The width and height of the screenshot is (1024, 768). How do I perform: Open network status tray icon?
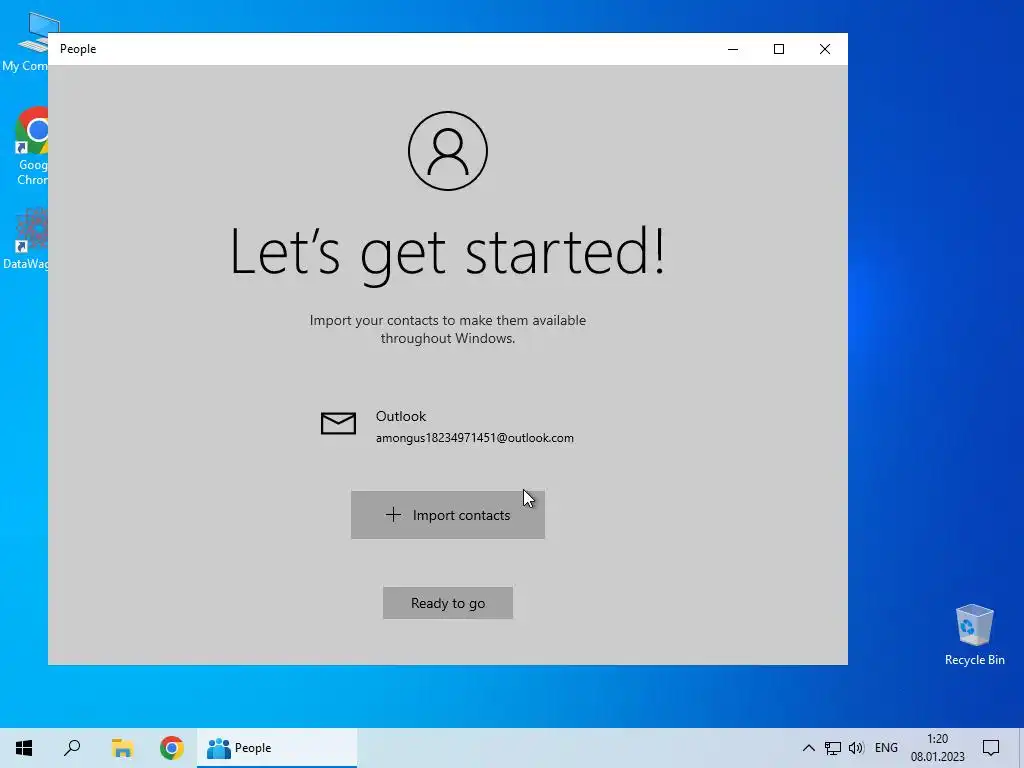click(x=833, y=748)
